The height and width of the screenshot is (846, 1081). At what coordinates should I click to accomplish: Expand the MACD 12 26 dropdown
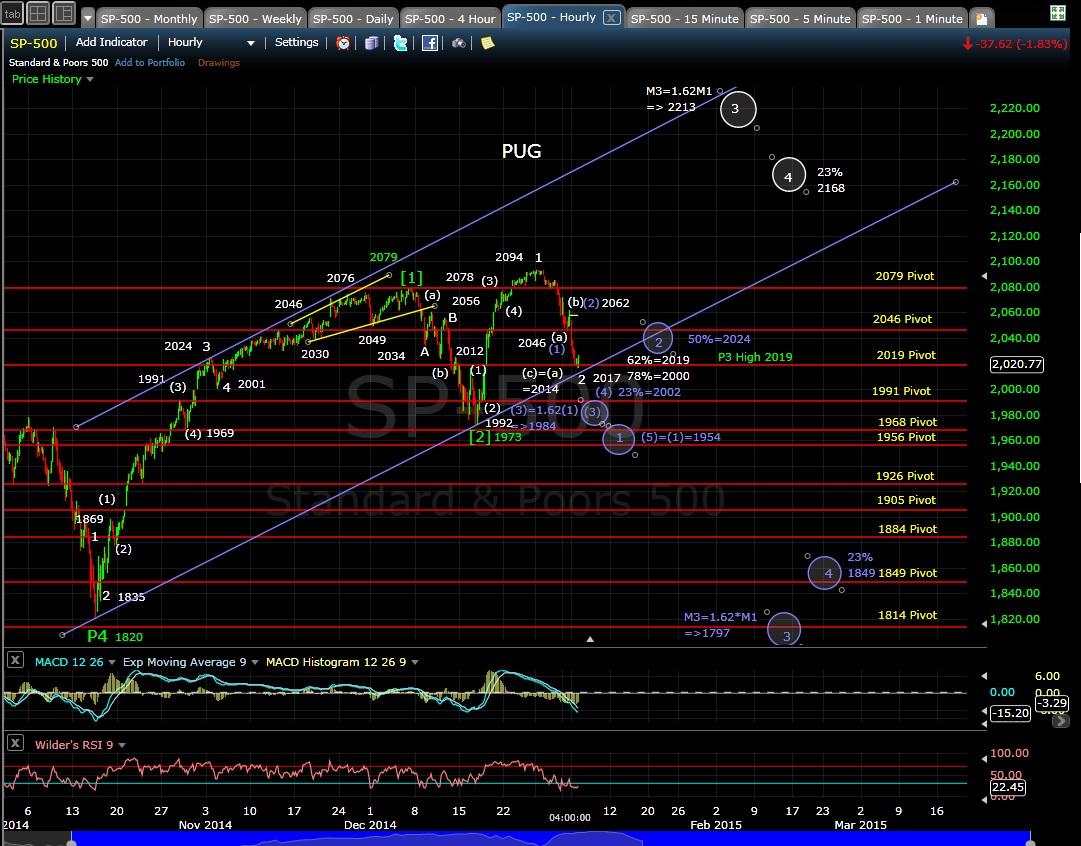click(x=112, y=663)
